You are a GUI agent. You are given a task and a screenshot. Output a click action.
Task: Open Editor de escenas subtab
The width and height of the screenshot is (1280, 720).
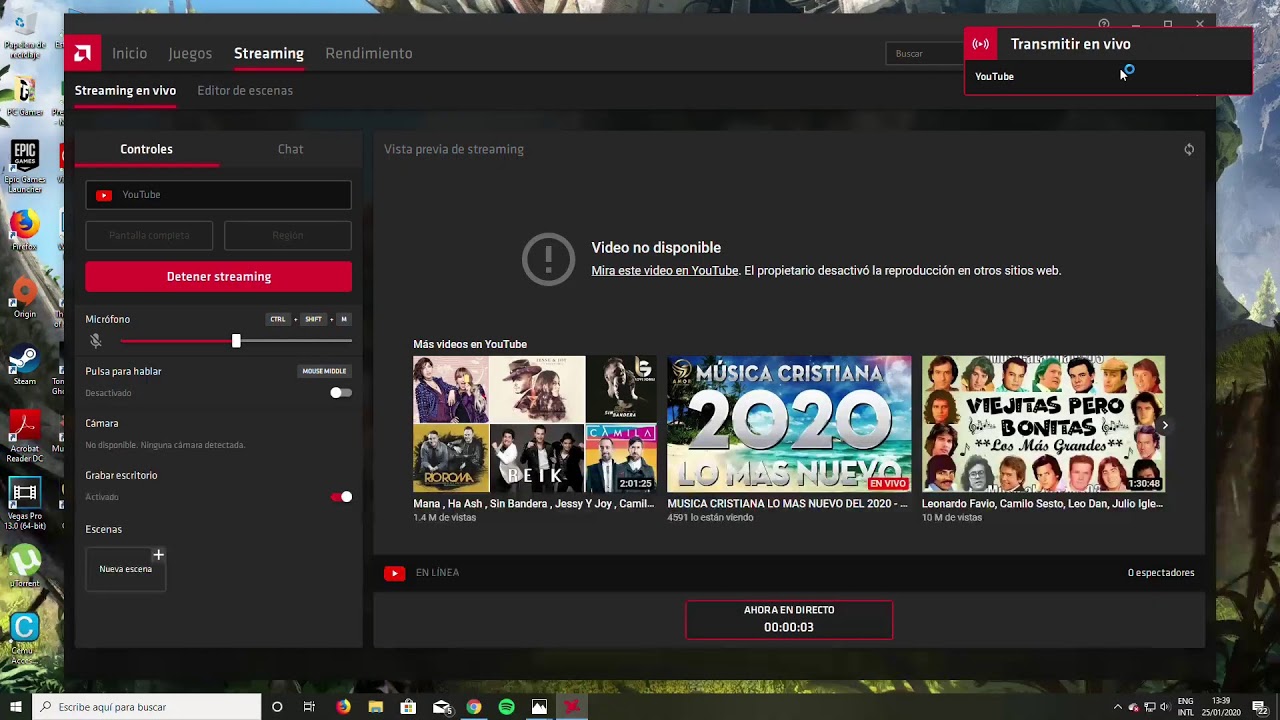point(245,90)
